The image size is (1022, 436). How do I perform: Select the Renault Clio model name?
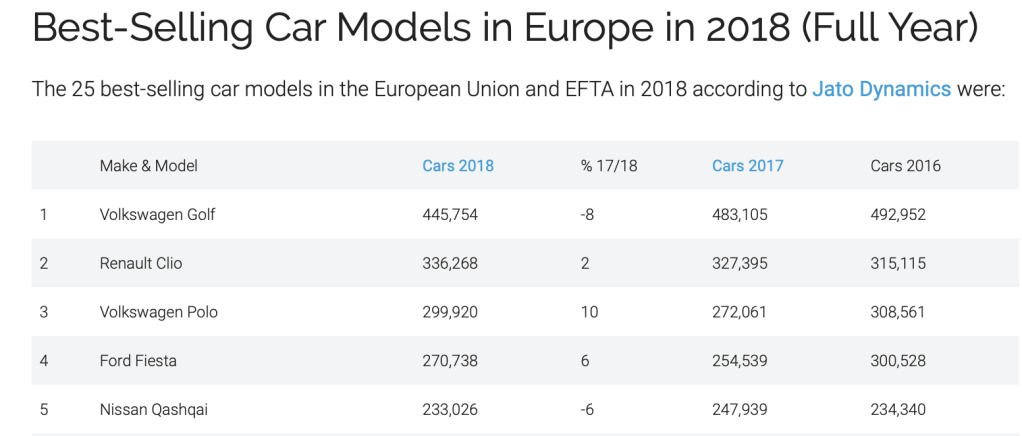(141, 264)
